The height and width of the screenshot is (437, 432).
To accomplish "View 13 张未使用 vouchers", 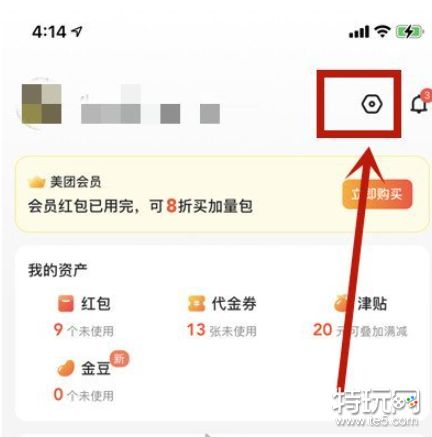I will tap(222, 330).
